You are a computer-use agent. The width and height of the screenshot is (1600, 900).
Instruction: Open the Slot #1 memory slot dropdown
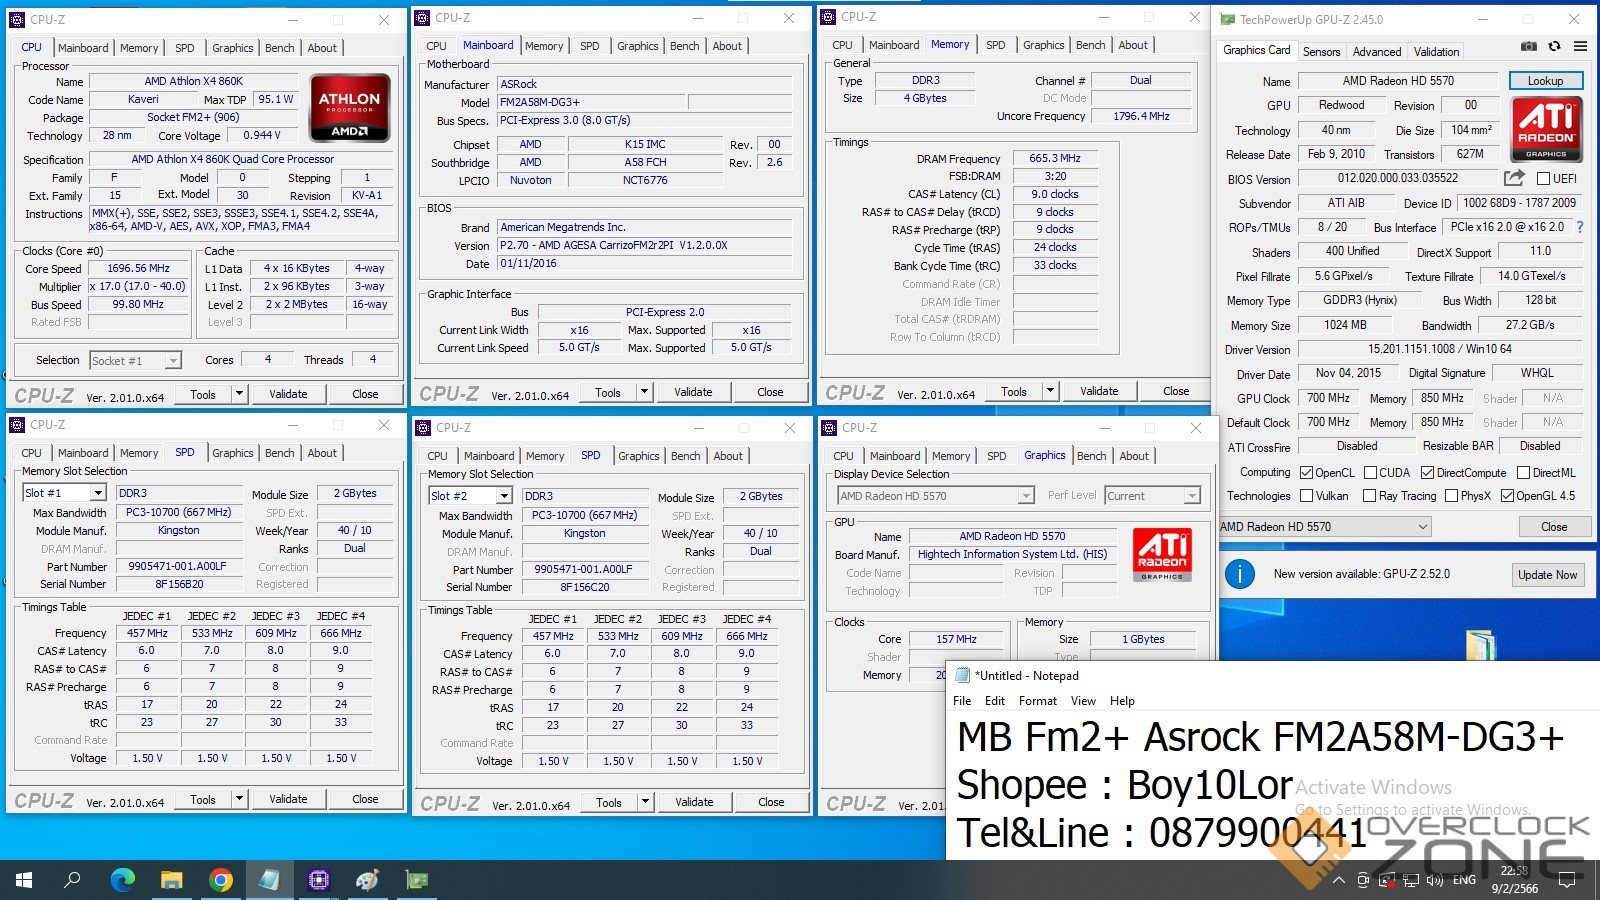(x=98, y=493)
